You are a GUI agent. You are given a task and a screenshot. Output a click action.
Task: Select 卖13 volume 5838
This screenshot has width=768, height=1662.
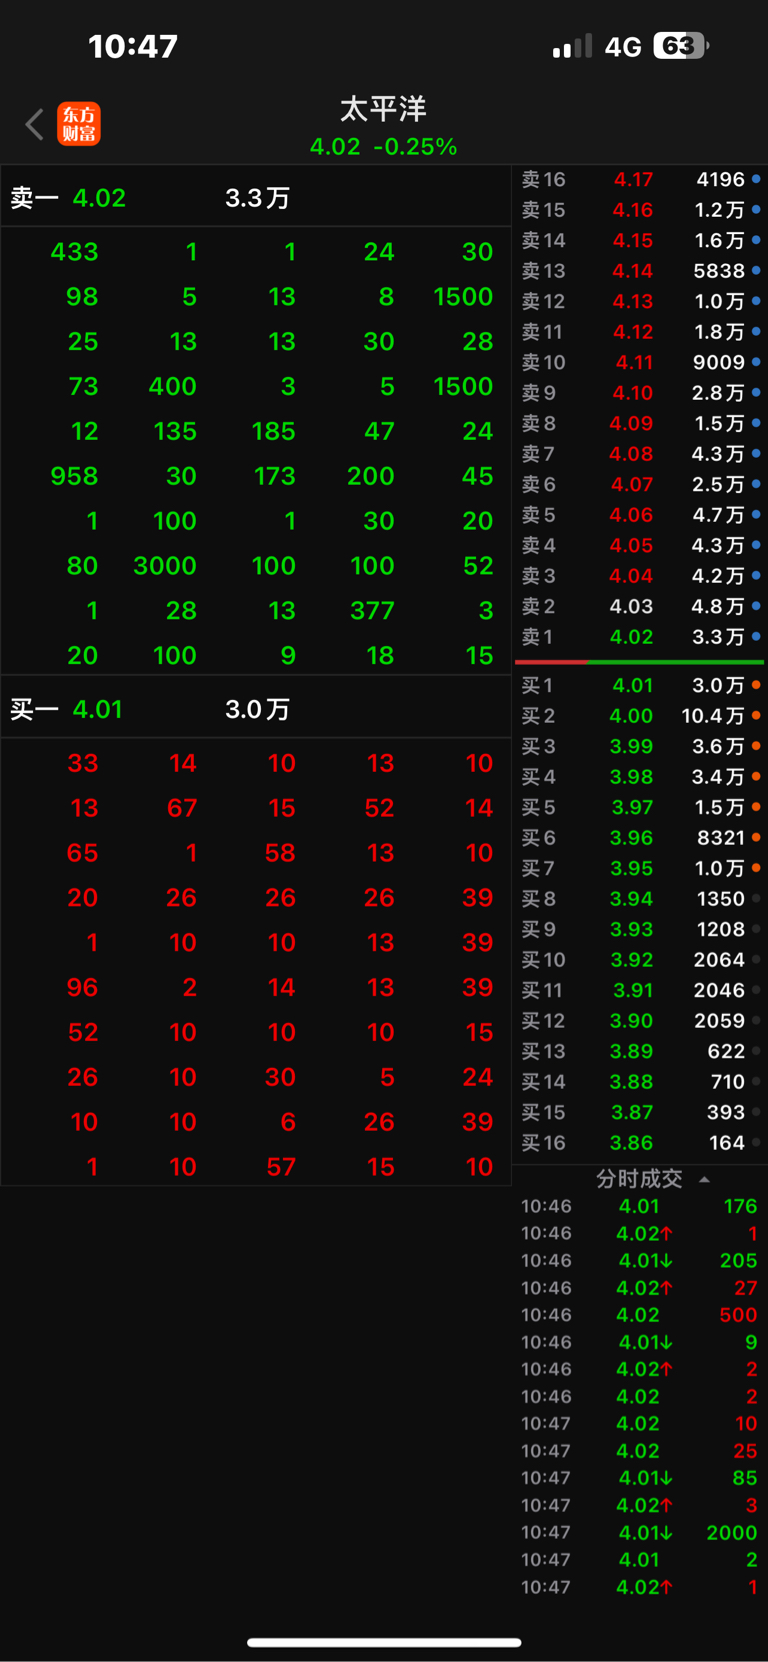point(719,271)
